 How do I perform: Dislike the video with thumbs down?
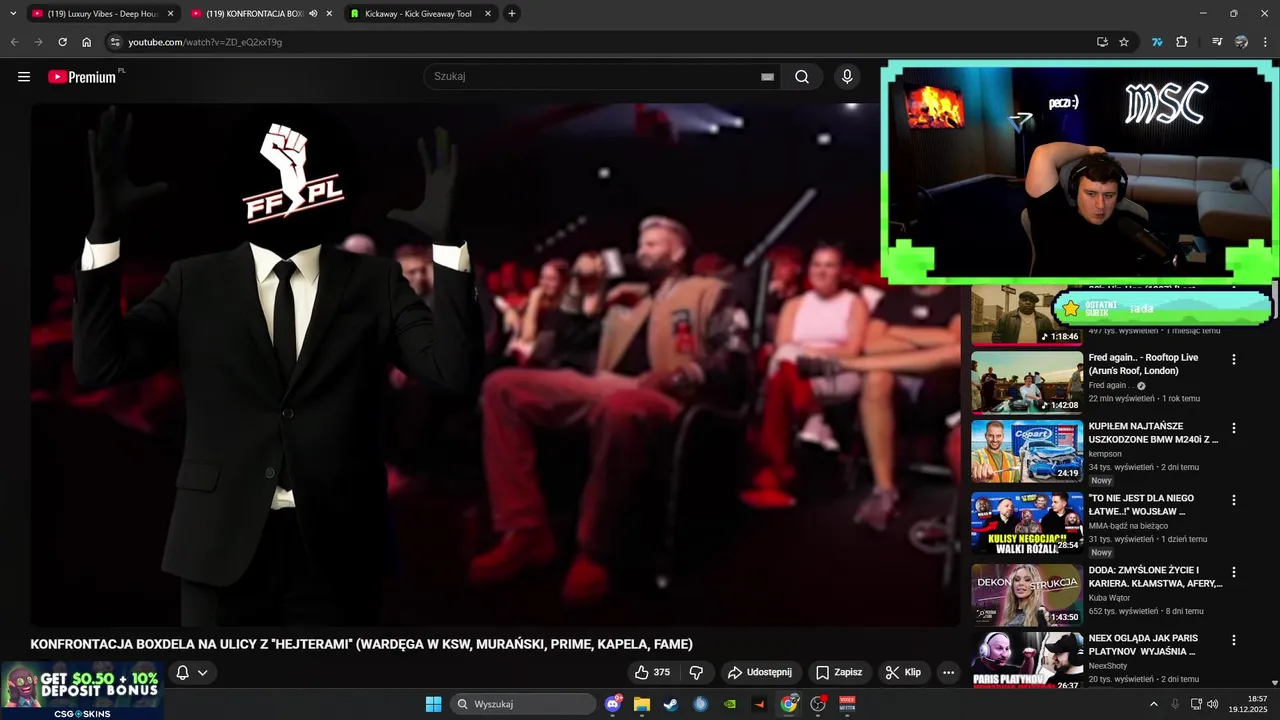696,673
